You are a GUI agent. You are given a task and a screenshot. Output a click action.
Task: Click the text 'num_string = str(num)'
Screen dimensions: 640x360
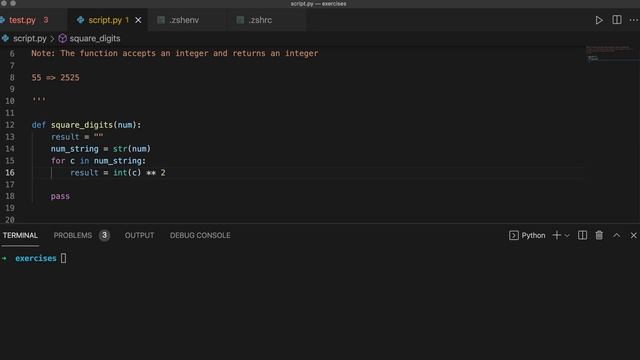click(101, 149)
